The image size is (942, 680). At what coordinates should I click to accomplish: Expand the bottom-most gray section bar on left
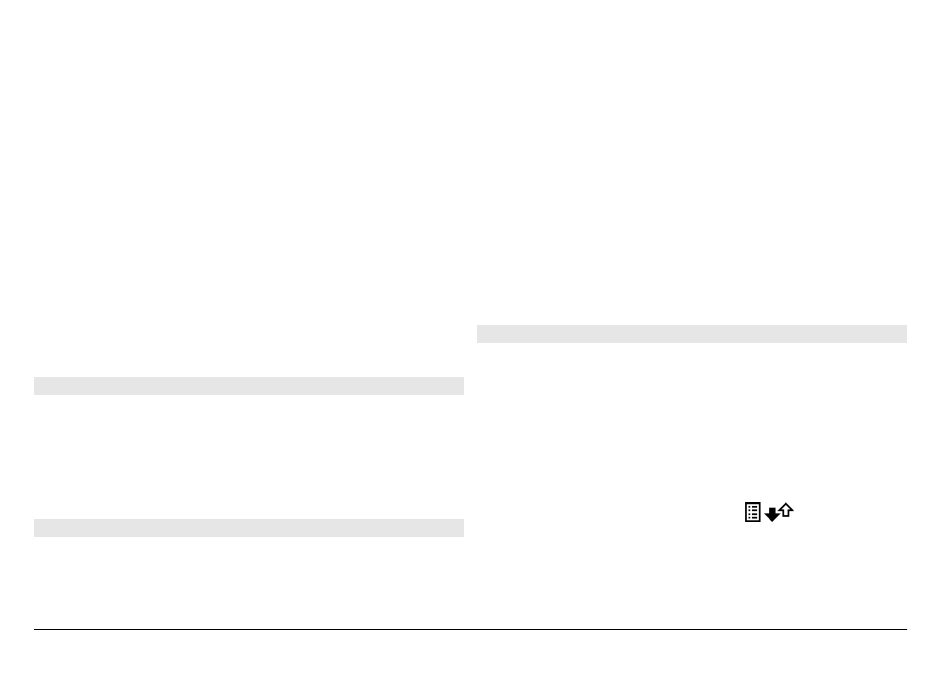click(249, 528)
